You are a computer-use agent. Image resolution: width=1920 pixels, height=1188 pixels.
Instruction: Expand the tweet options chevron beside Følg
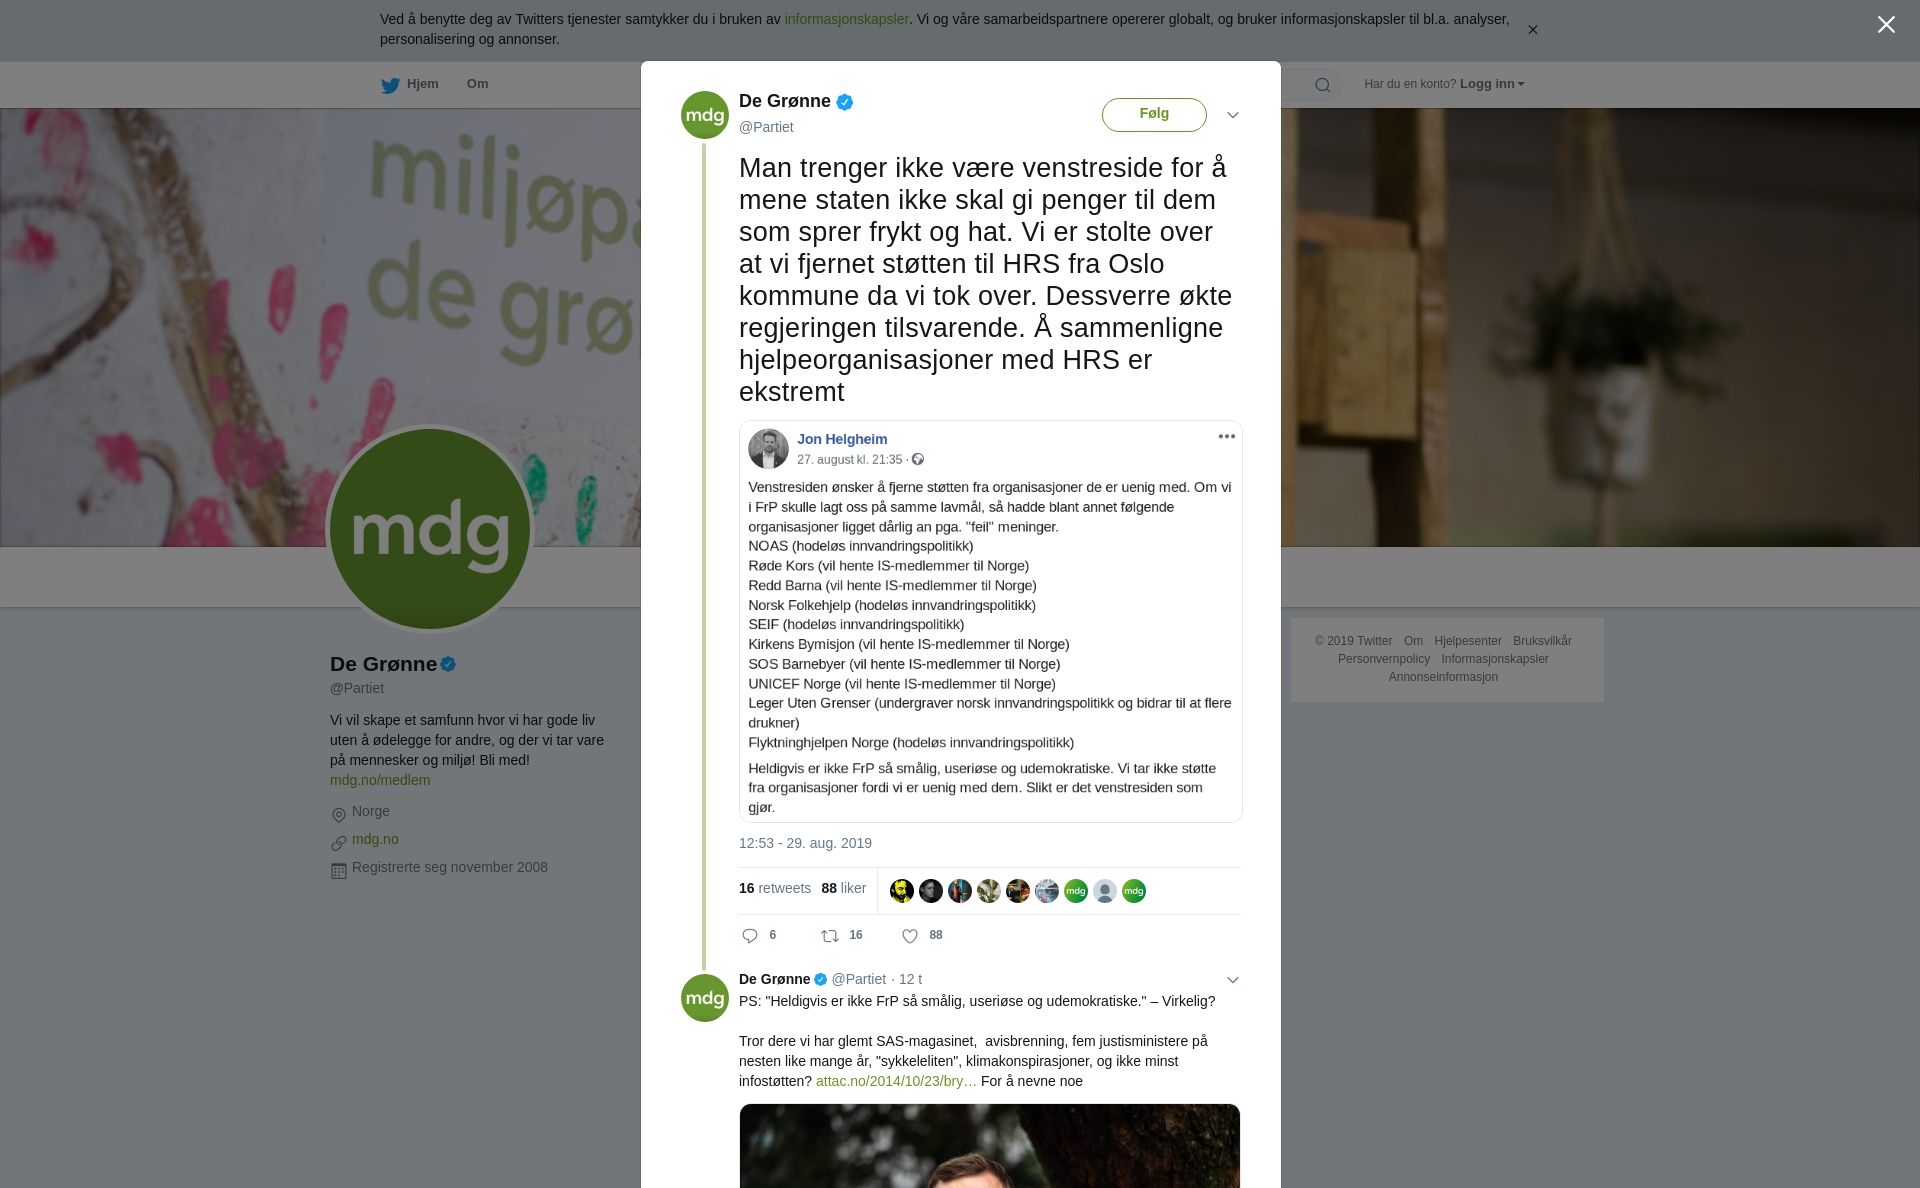(x=1233, y=115)
